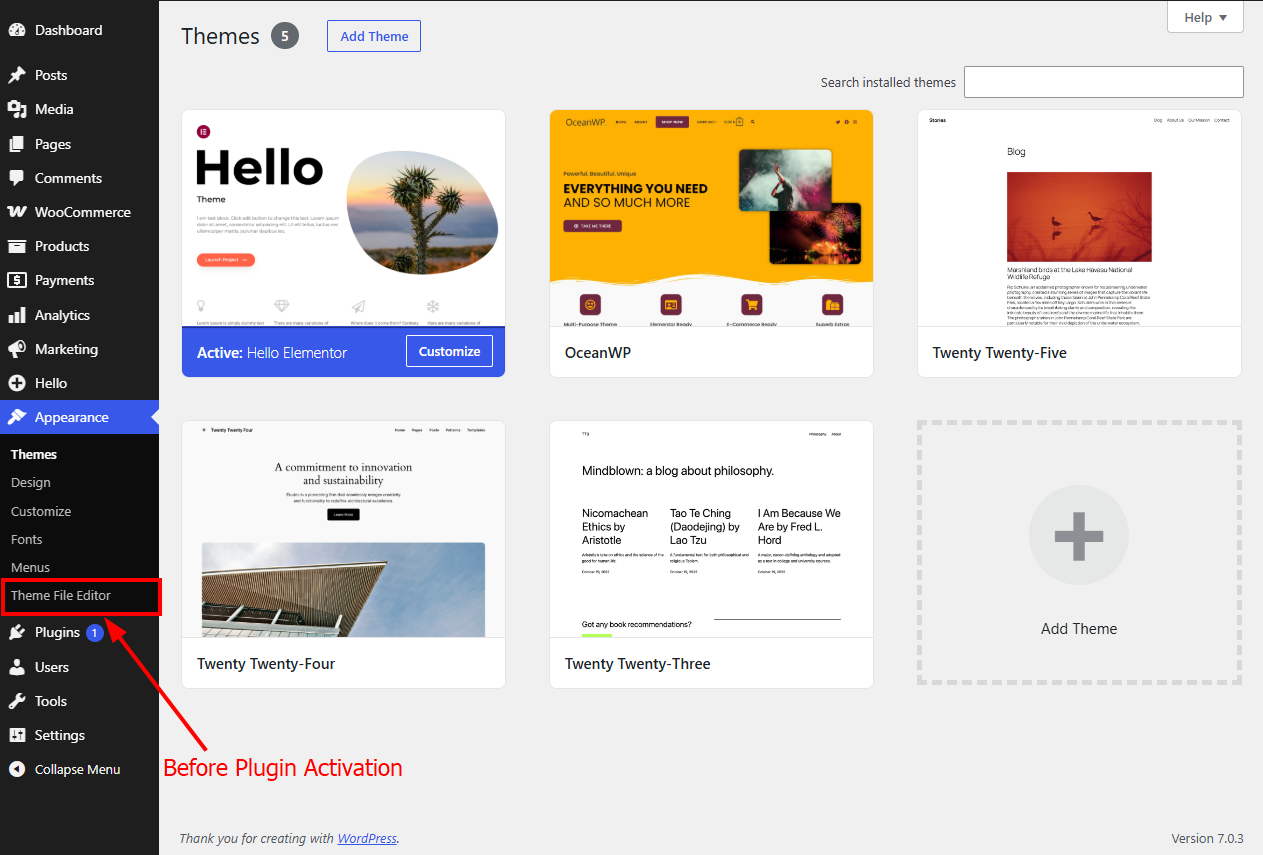Click the Analytics bar chart icon
This screenshot has width=1263, height=855.
17,315
